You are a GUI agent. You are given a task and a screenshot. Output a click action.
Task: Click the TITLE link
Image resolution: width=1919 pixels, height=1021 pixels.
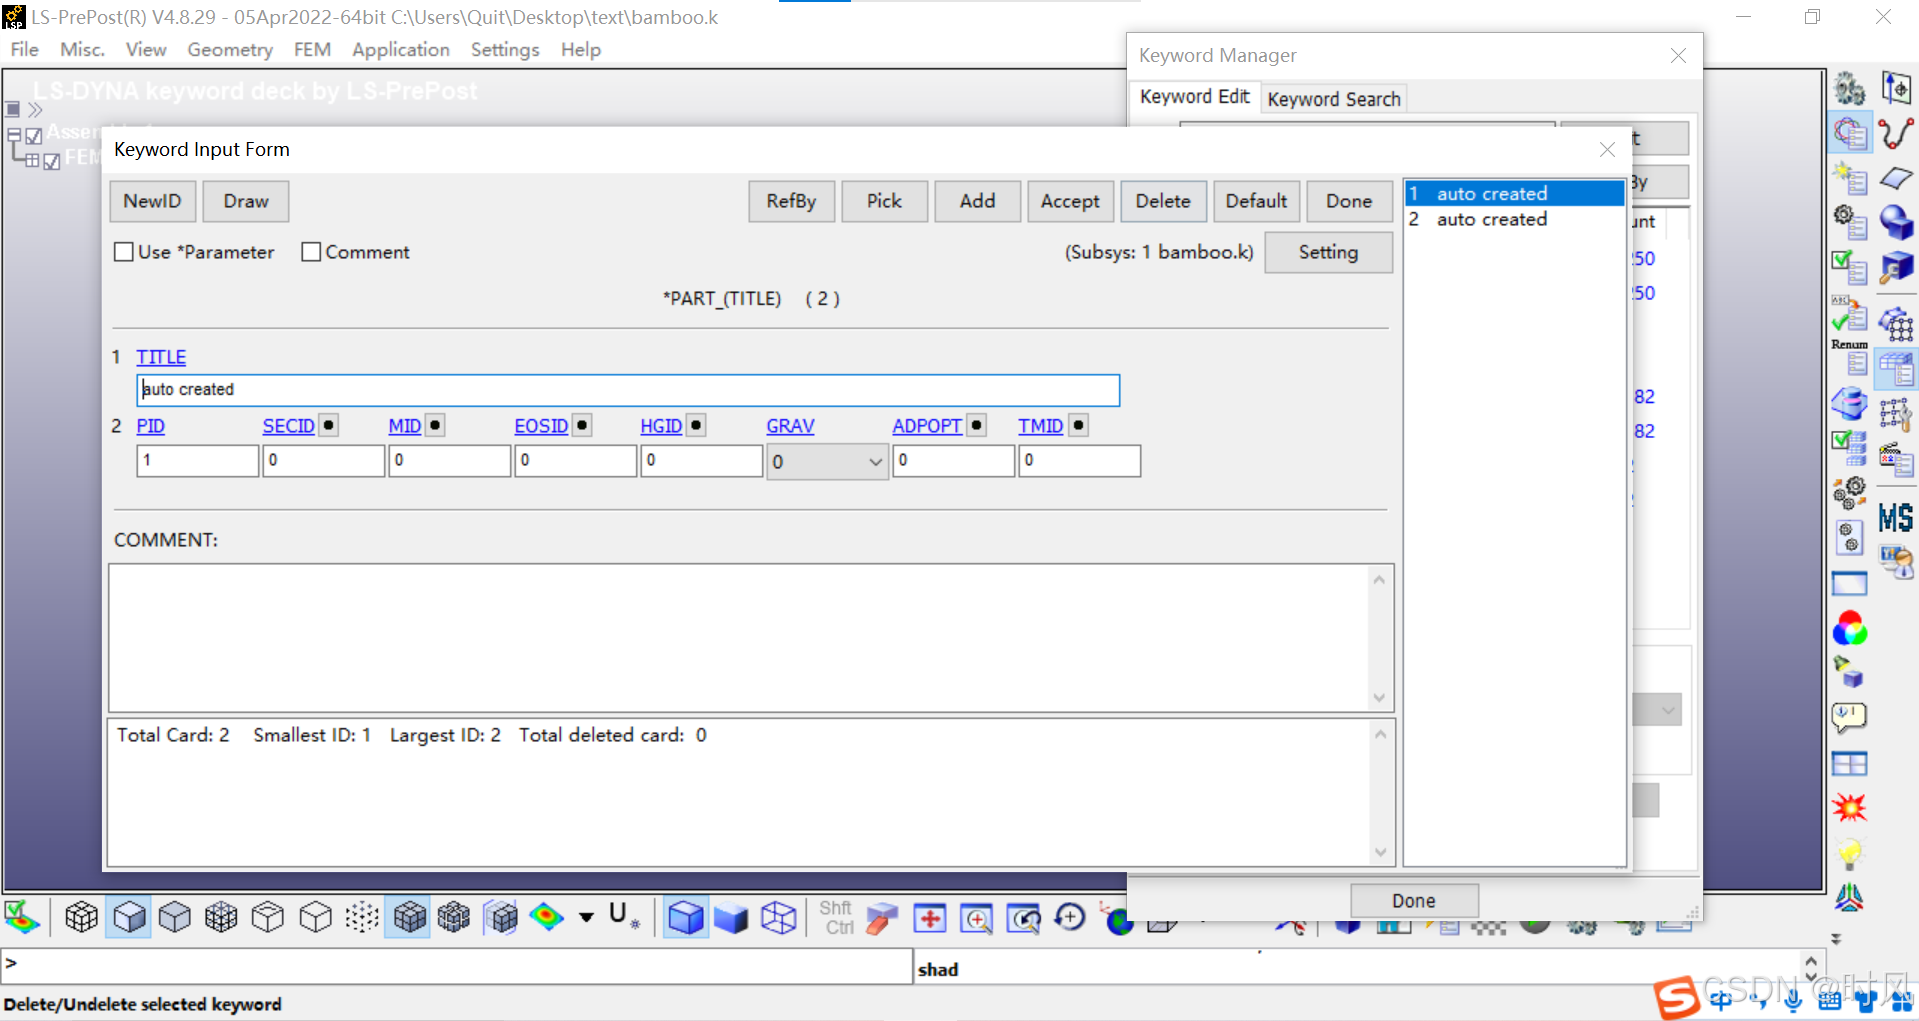click(x=161, y=357)
